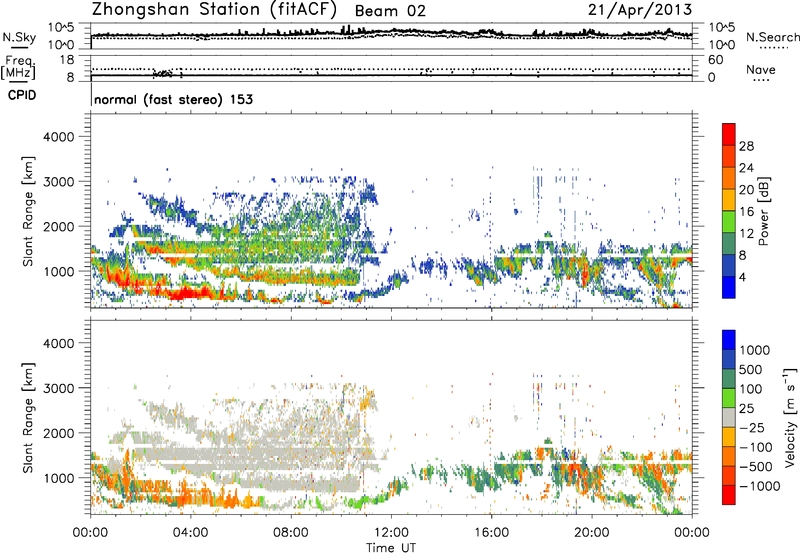Click the red segment of Power colorbar
This screenshot has width=800, height=554.
coord(729,134)
